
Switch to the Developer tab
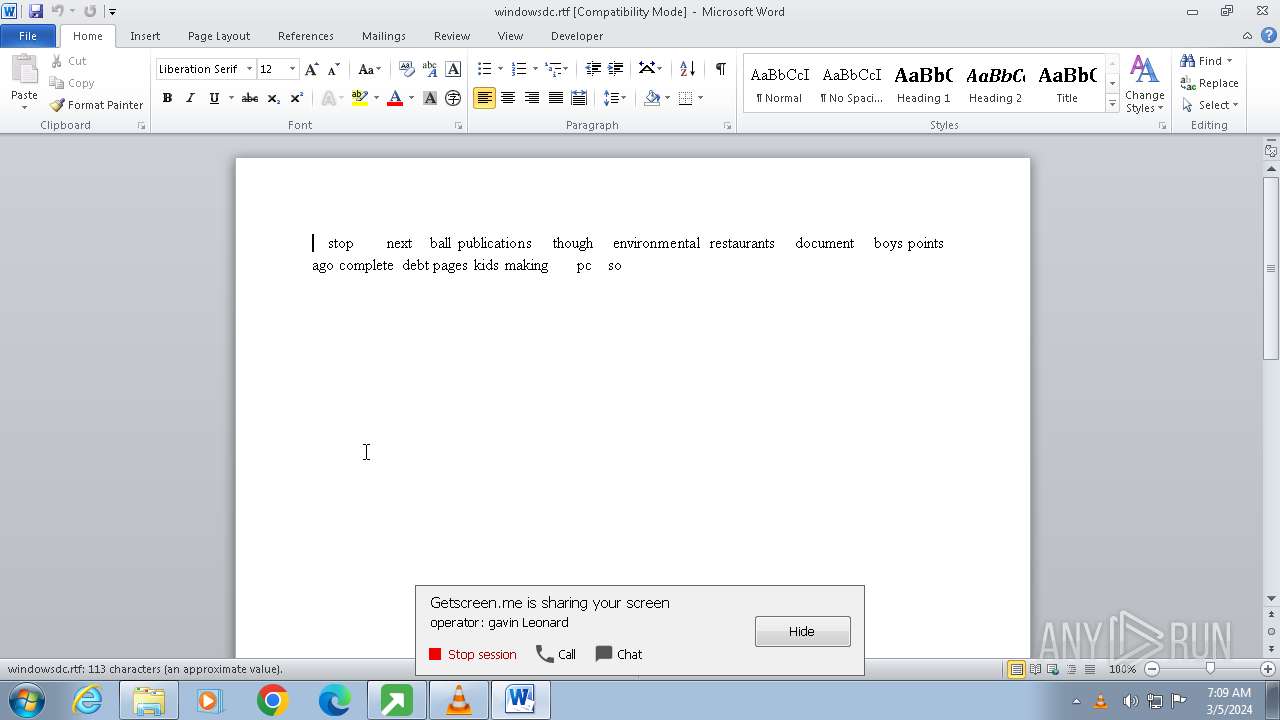pos(577,36)
